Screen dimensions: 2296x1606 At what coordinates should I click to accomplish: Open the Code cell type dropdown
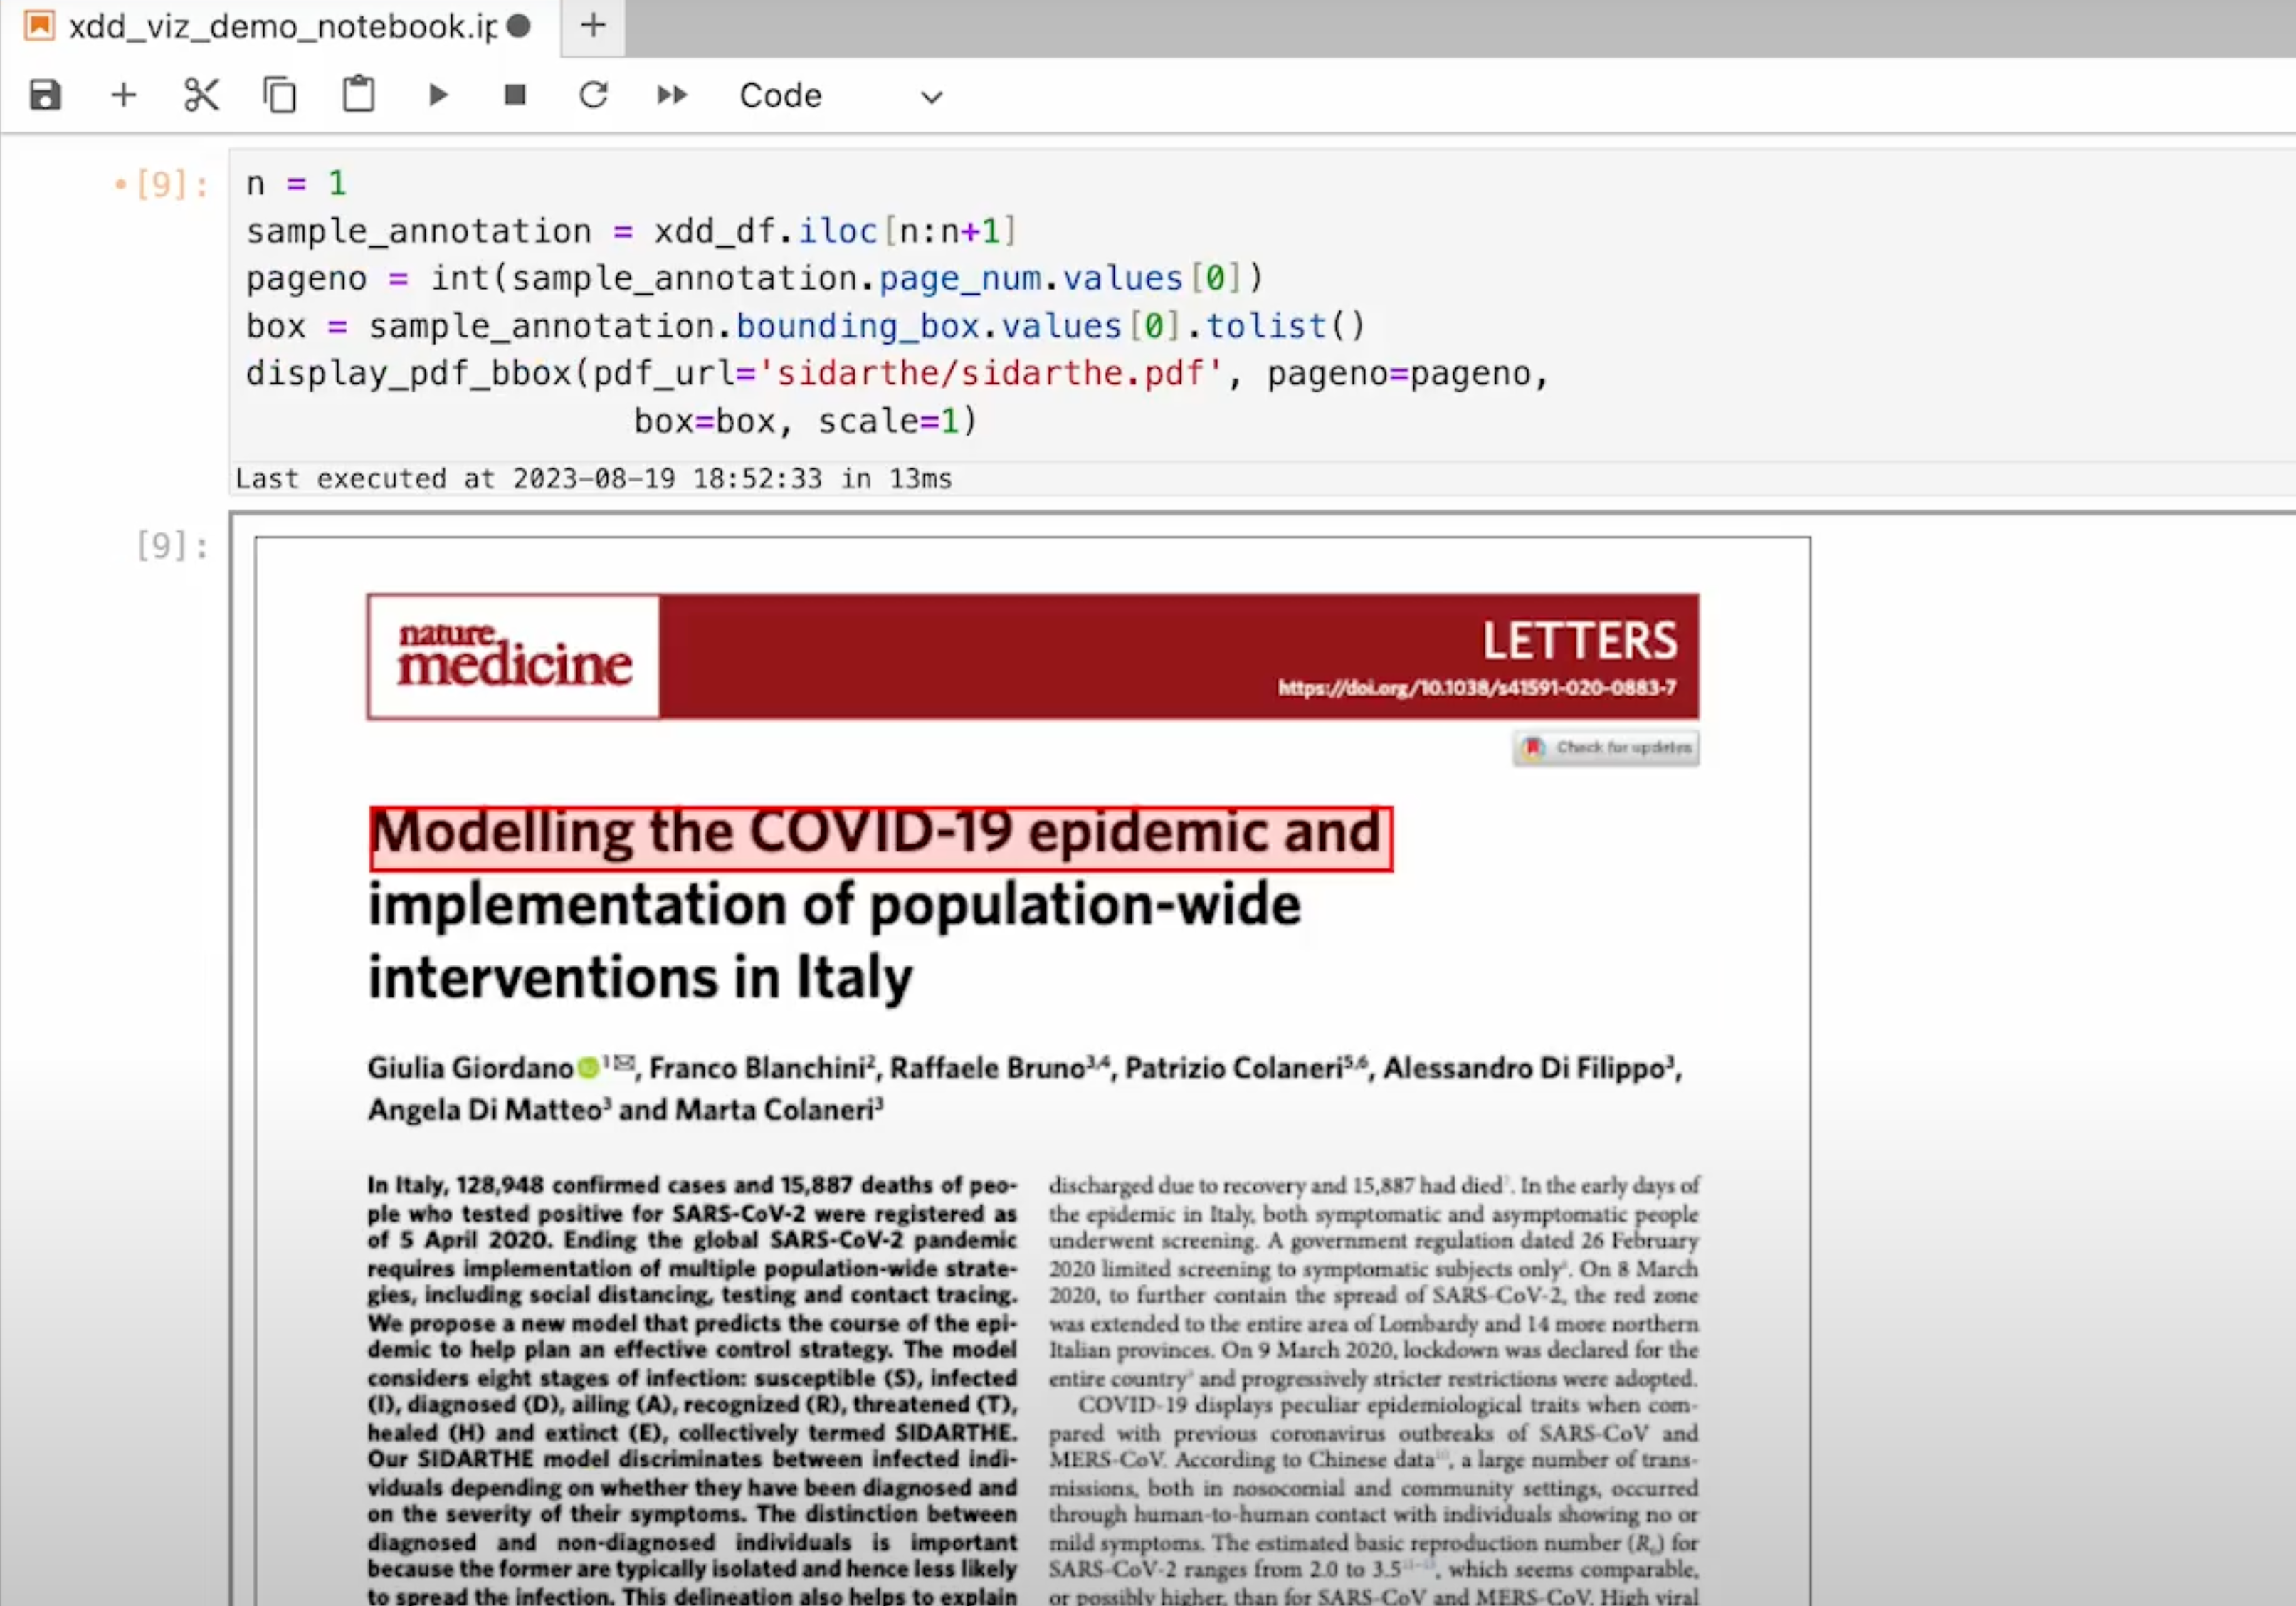(781, 96)
